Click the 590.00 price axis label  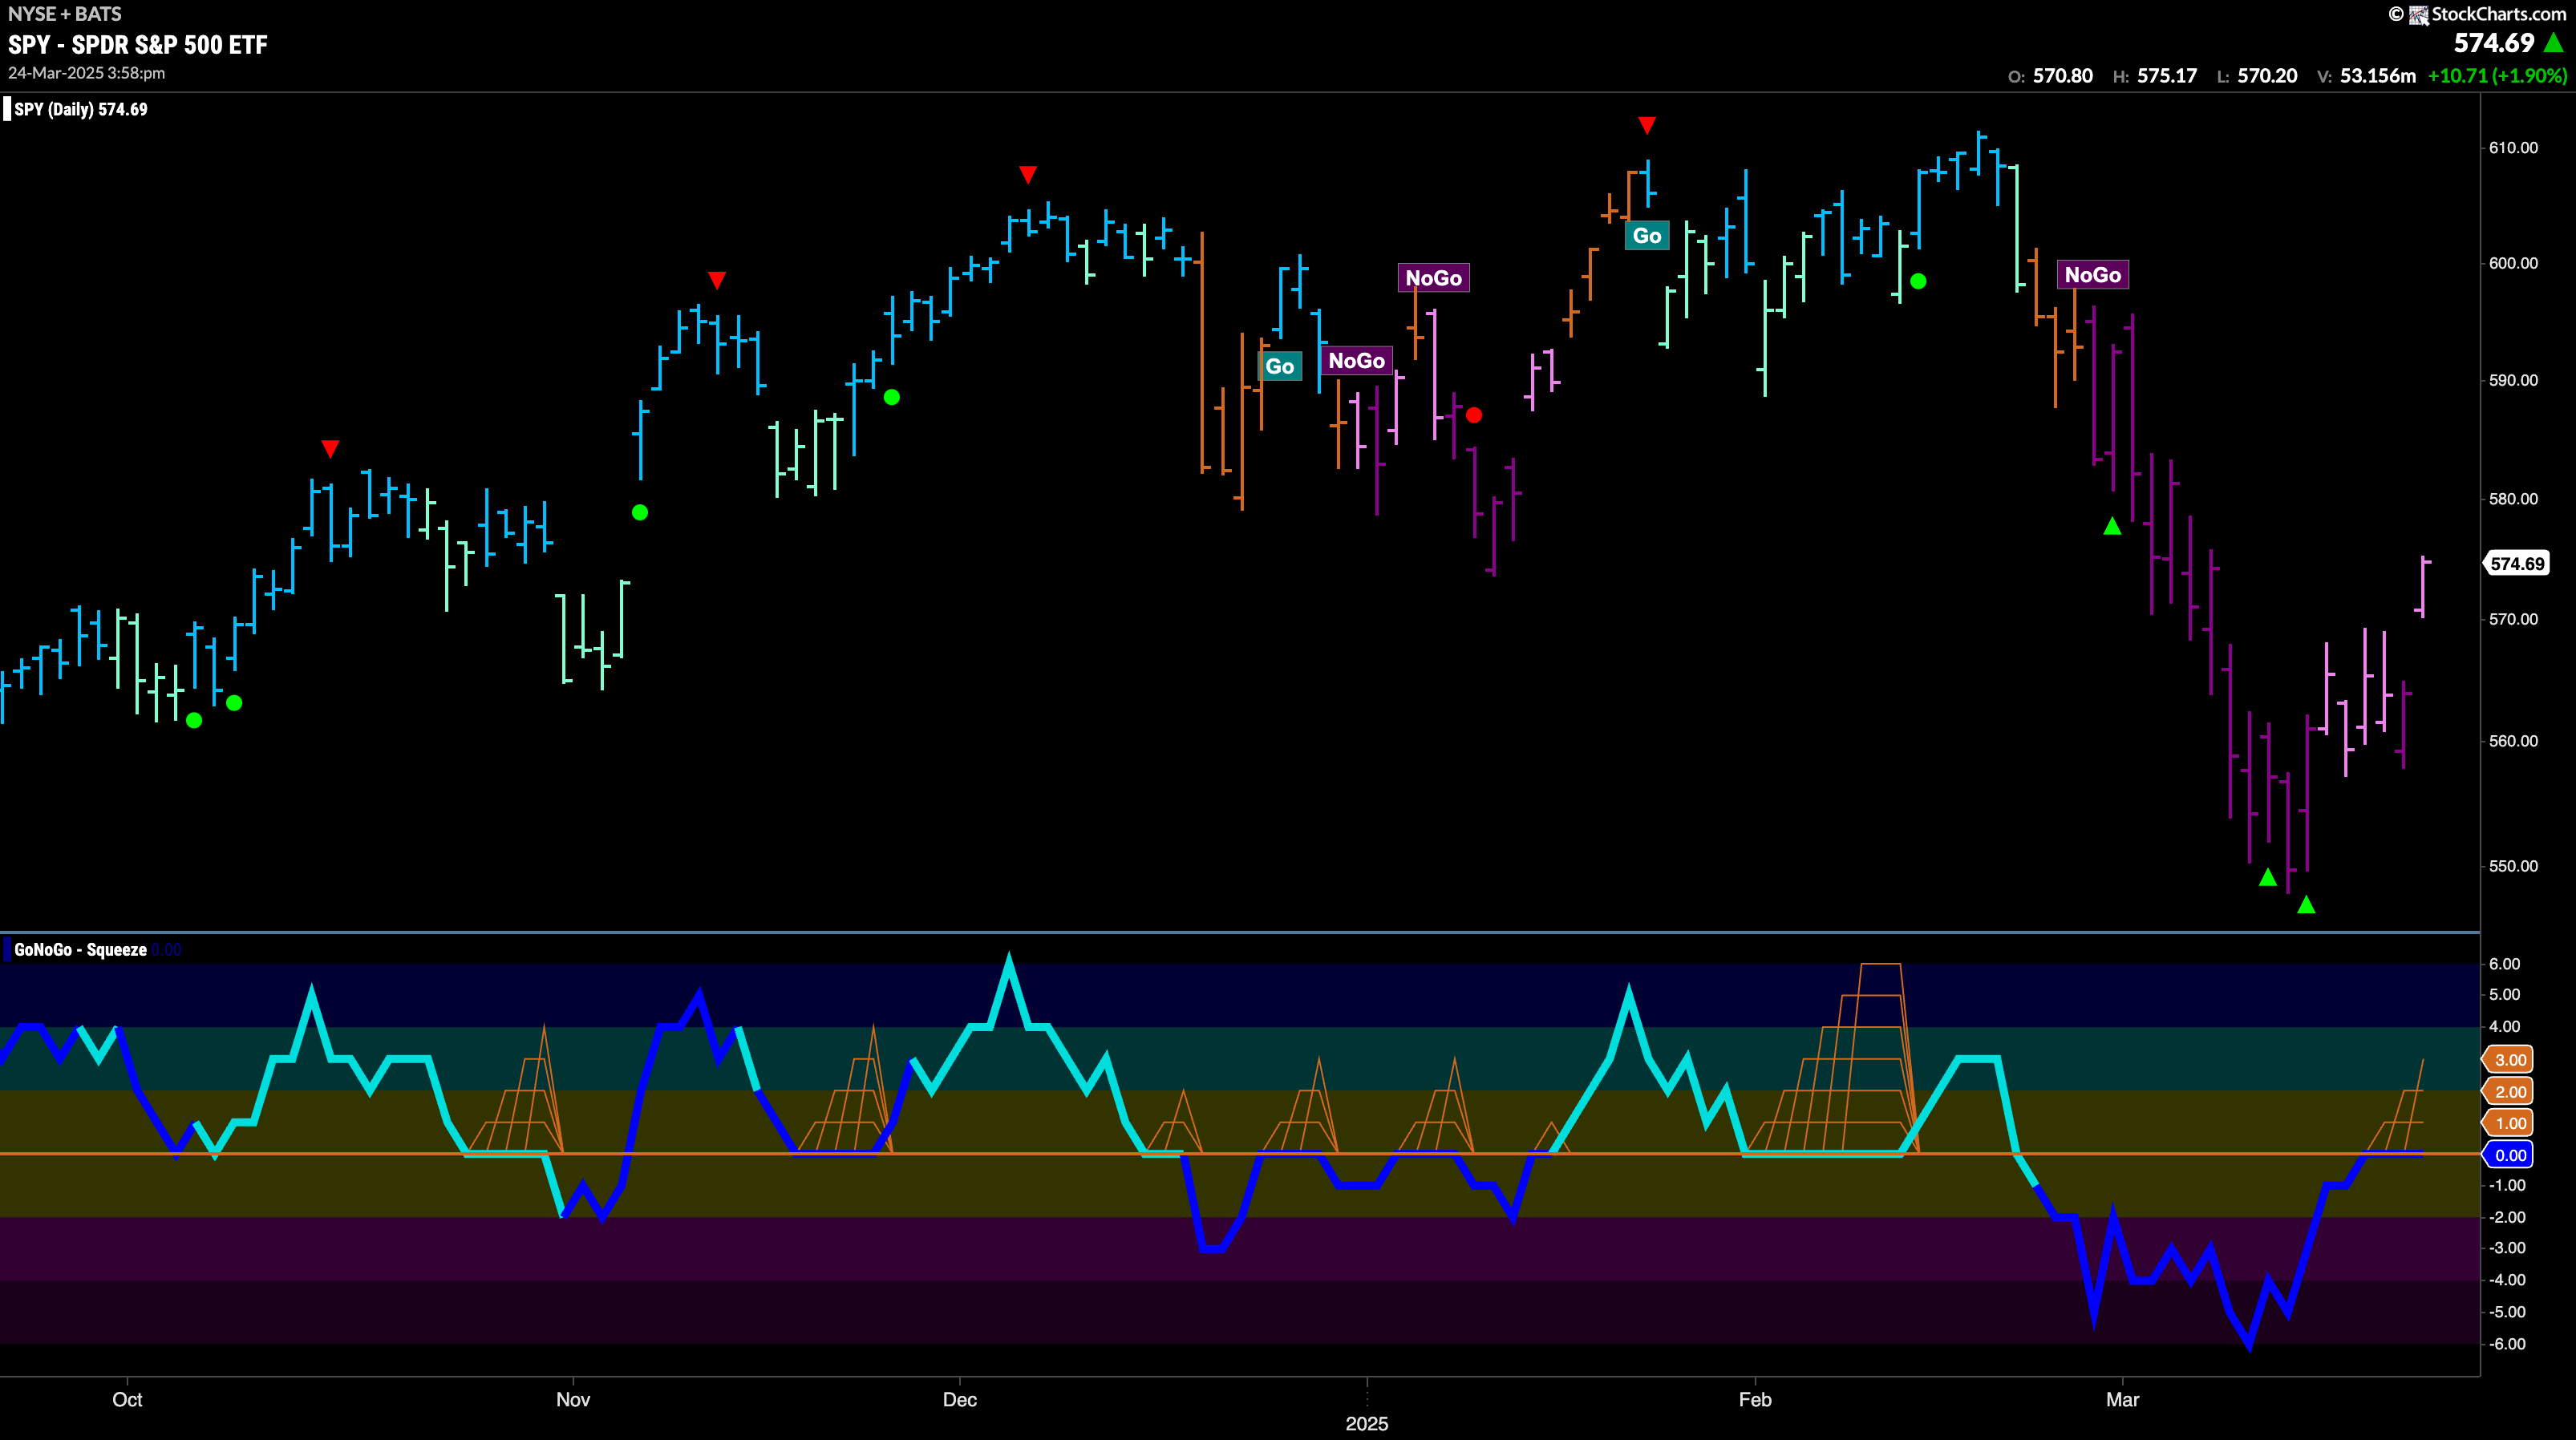[2513, 380]
